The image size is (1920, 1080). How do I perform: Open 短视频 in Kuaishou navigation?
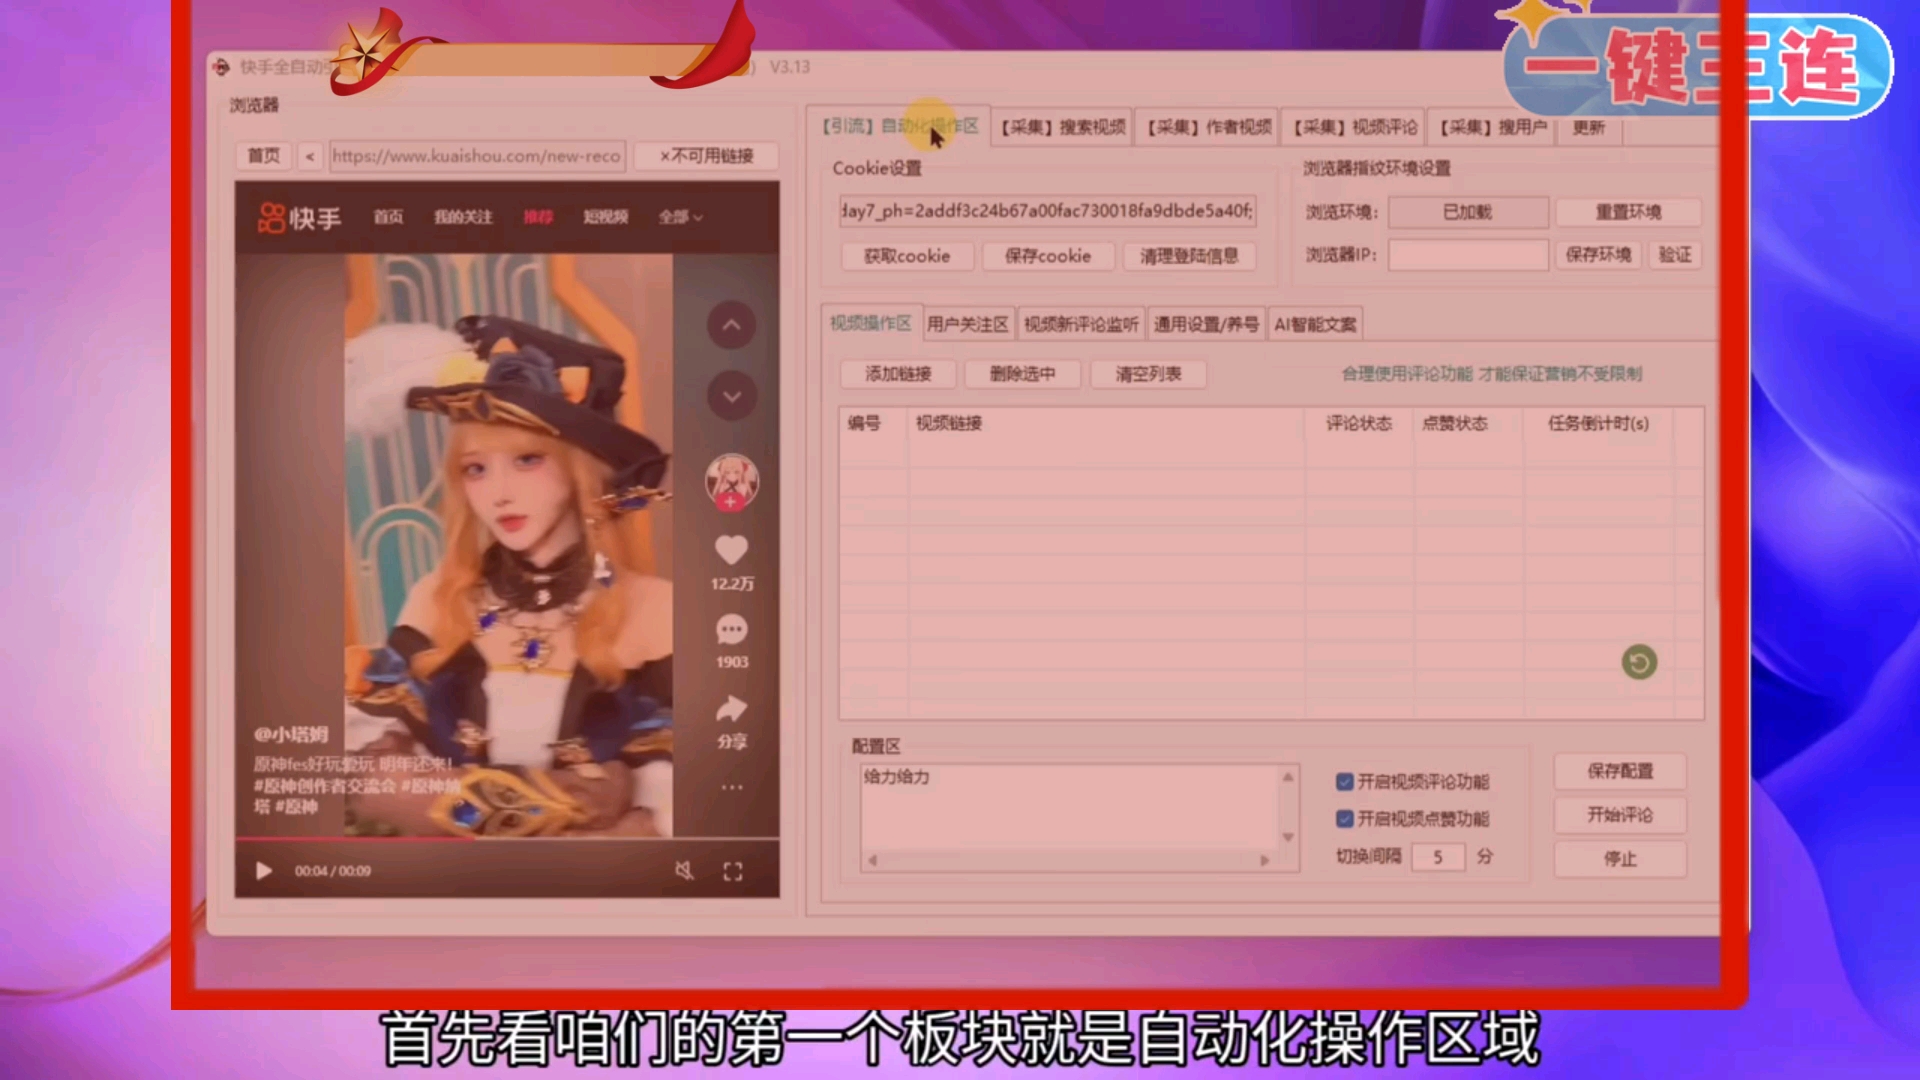tap(606, 217)
